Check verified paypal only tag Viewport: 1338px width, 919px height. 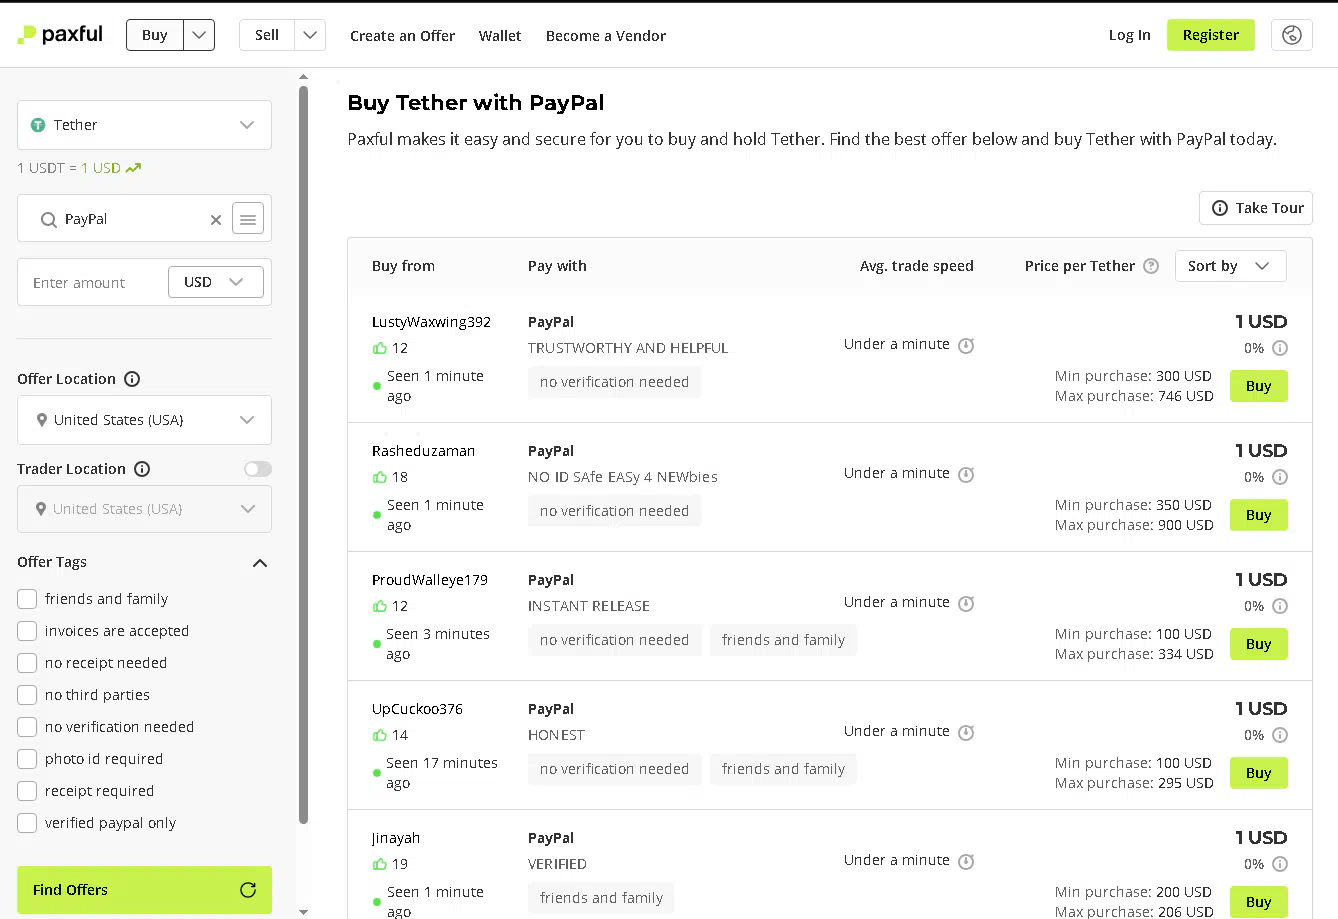click(x=27, y=823)
